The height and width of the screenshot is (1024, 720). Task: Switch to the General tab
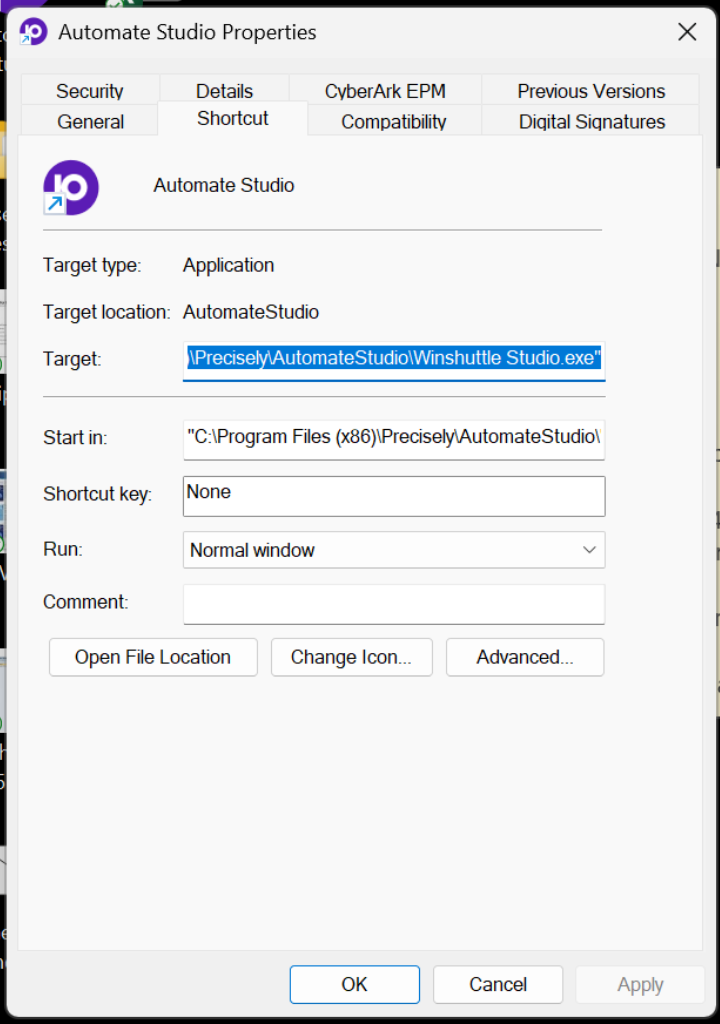90,122
